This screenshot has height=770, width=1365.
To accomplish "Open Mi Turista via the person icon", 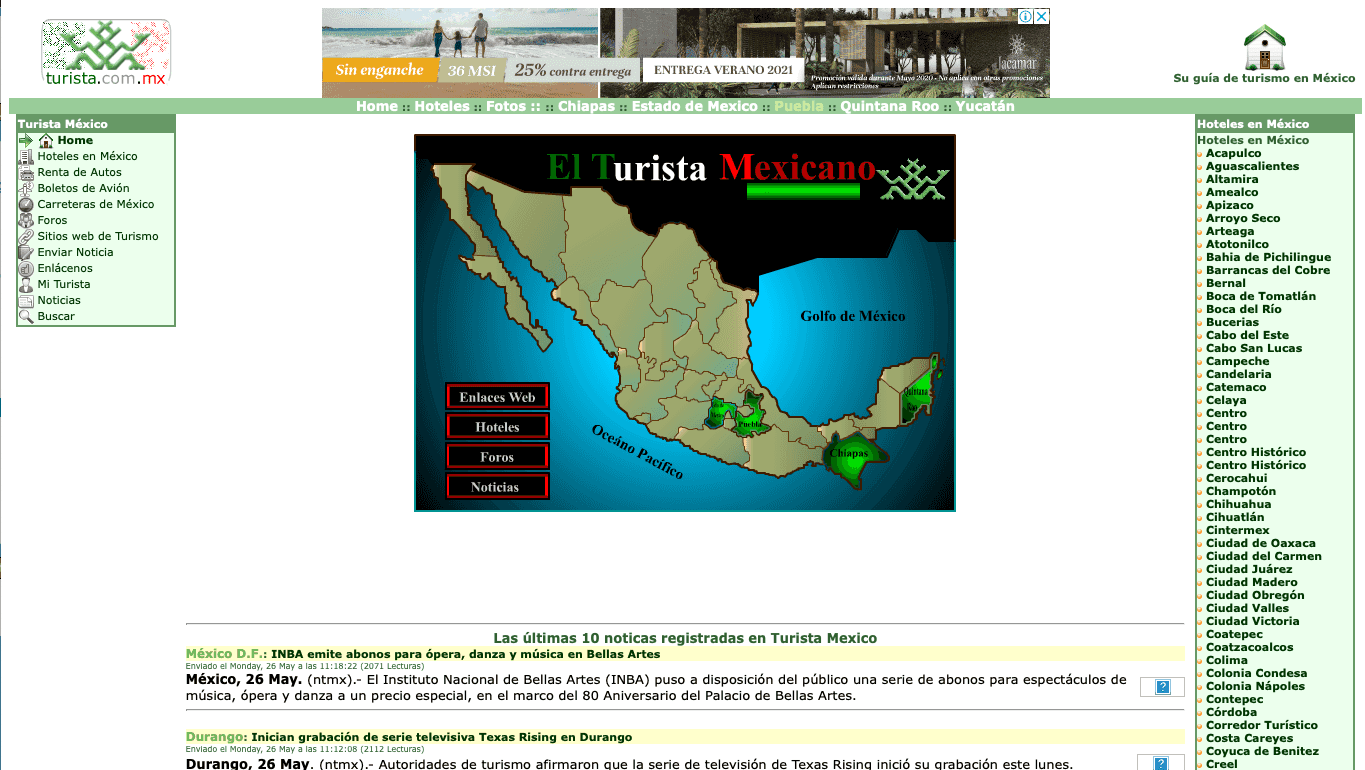I will pyautogui.click(x=26, y=284).
